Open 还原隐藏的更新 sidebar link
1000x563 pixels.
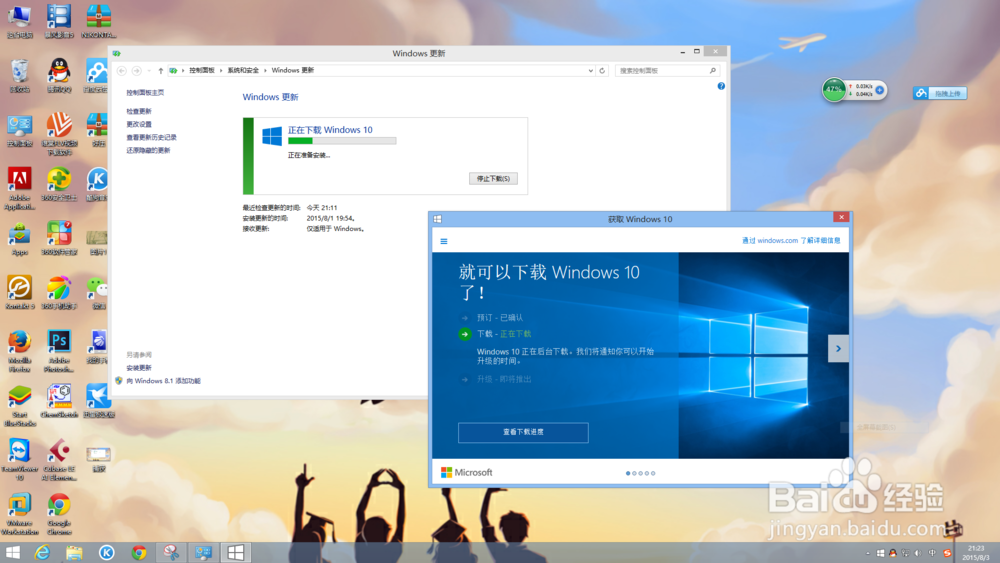pyautogui.click(x=148, y=150)
